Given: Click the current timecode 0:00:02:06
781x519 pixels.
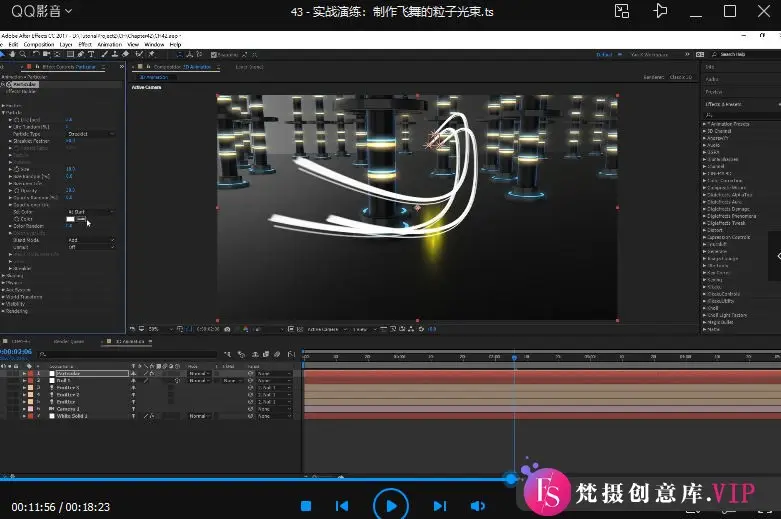Looking at the screenshot, I should click(16, 352).
